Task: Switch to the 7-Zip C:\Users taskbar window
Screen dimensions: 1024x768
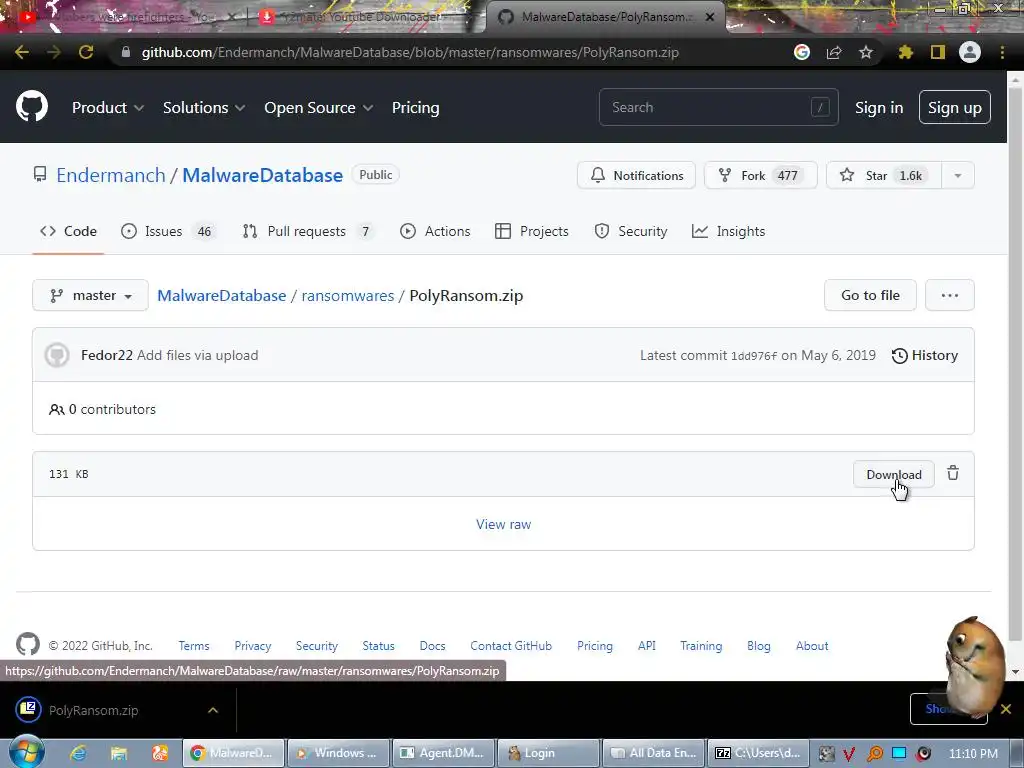Action: (758, 753)
